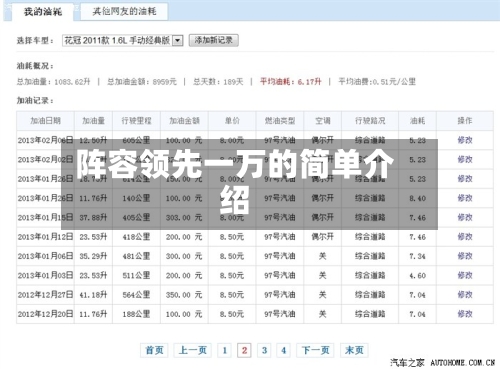Click 修改 for the 2013年02月06日 record
Viewport: 500px width, 369px height.
tap(465, 140)
